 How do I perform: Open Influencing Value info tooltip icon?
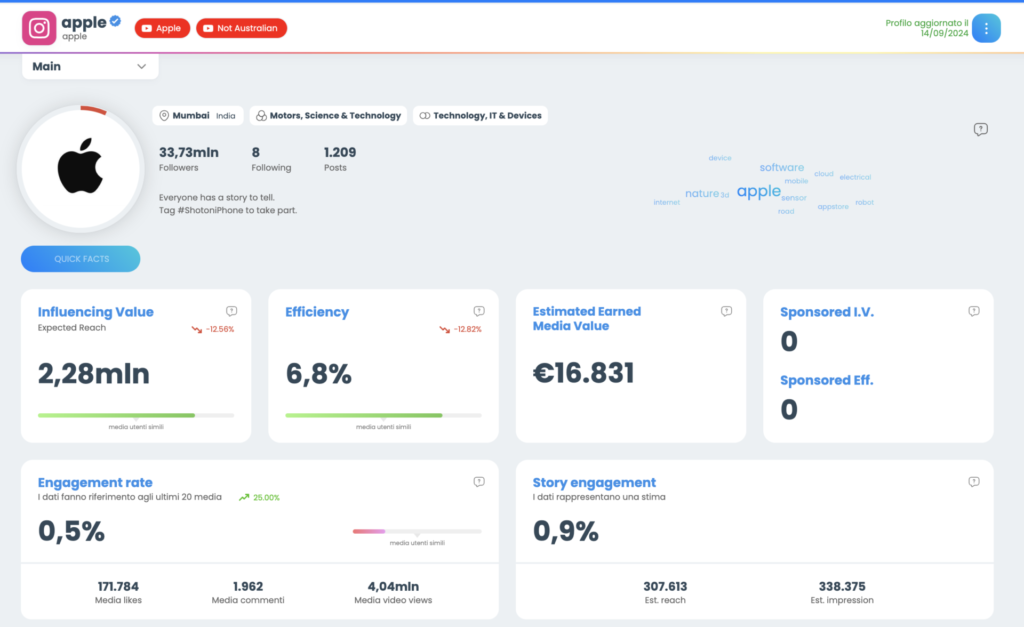click(x=231, y=312)
